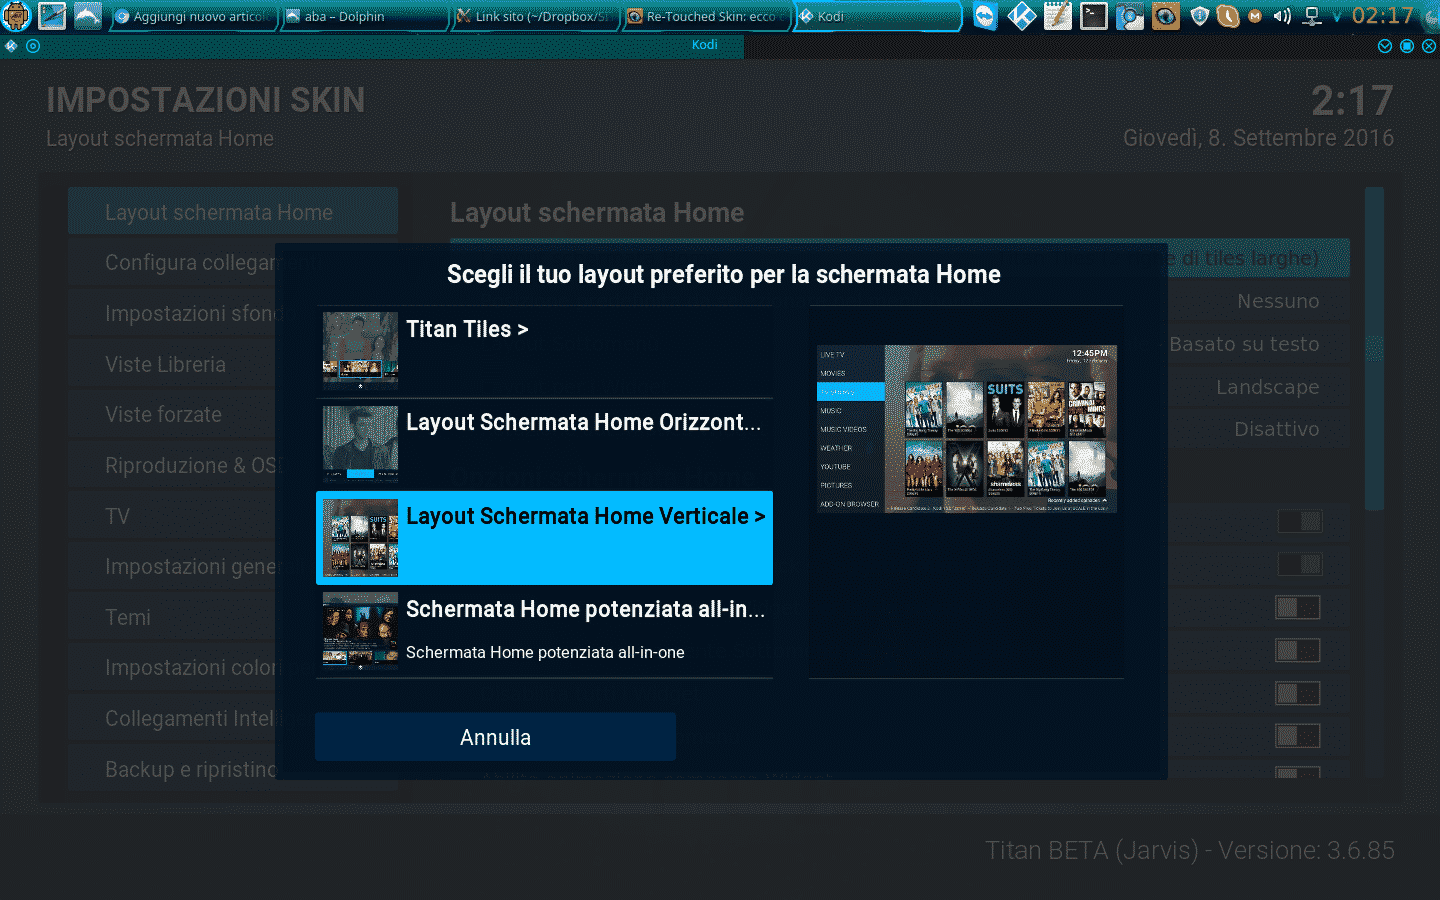1440x900 pixels.
Task: Click the setting value 'Nessuno'
Action: tap(1278, 301)
